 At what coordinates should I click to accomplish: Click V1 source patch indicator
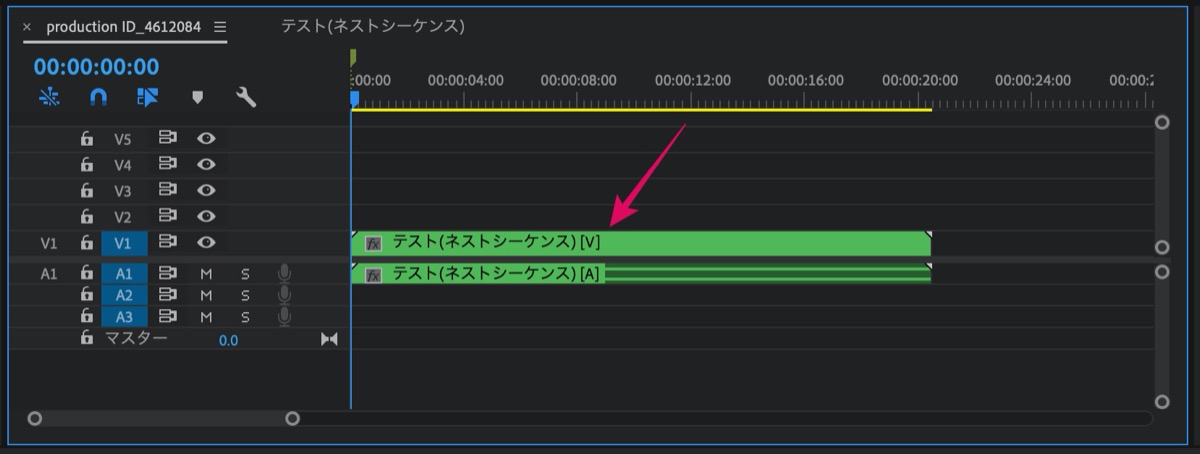(49, 243)
